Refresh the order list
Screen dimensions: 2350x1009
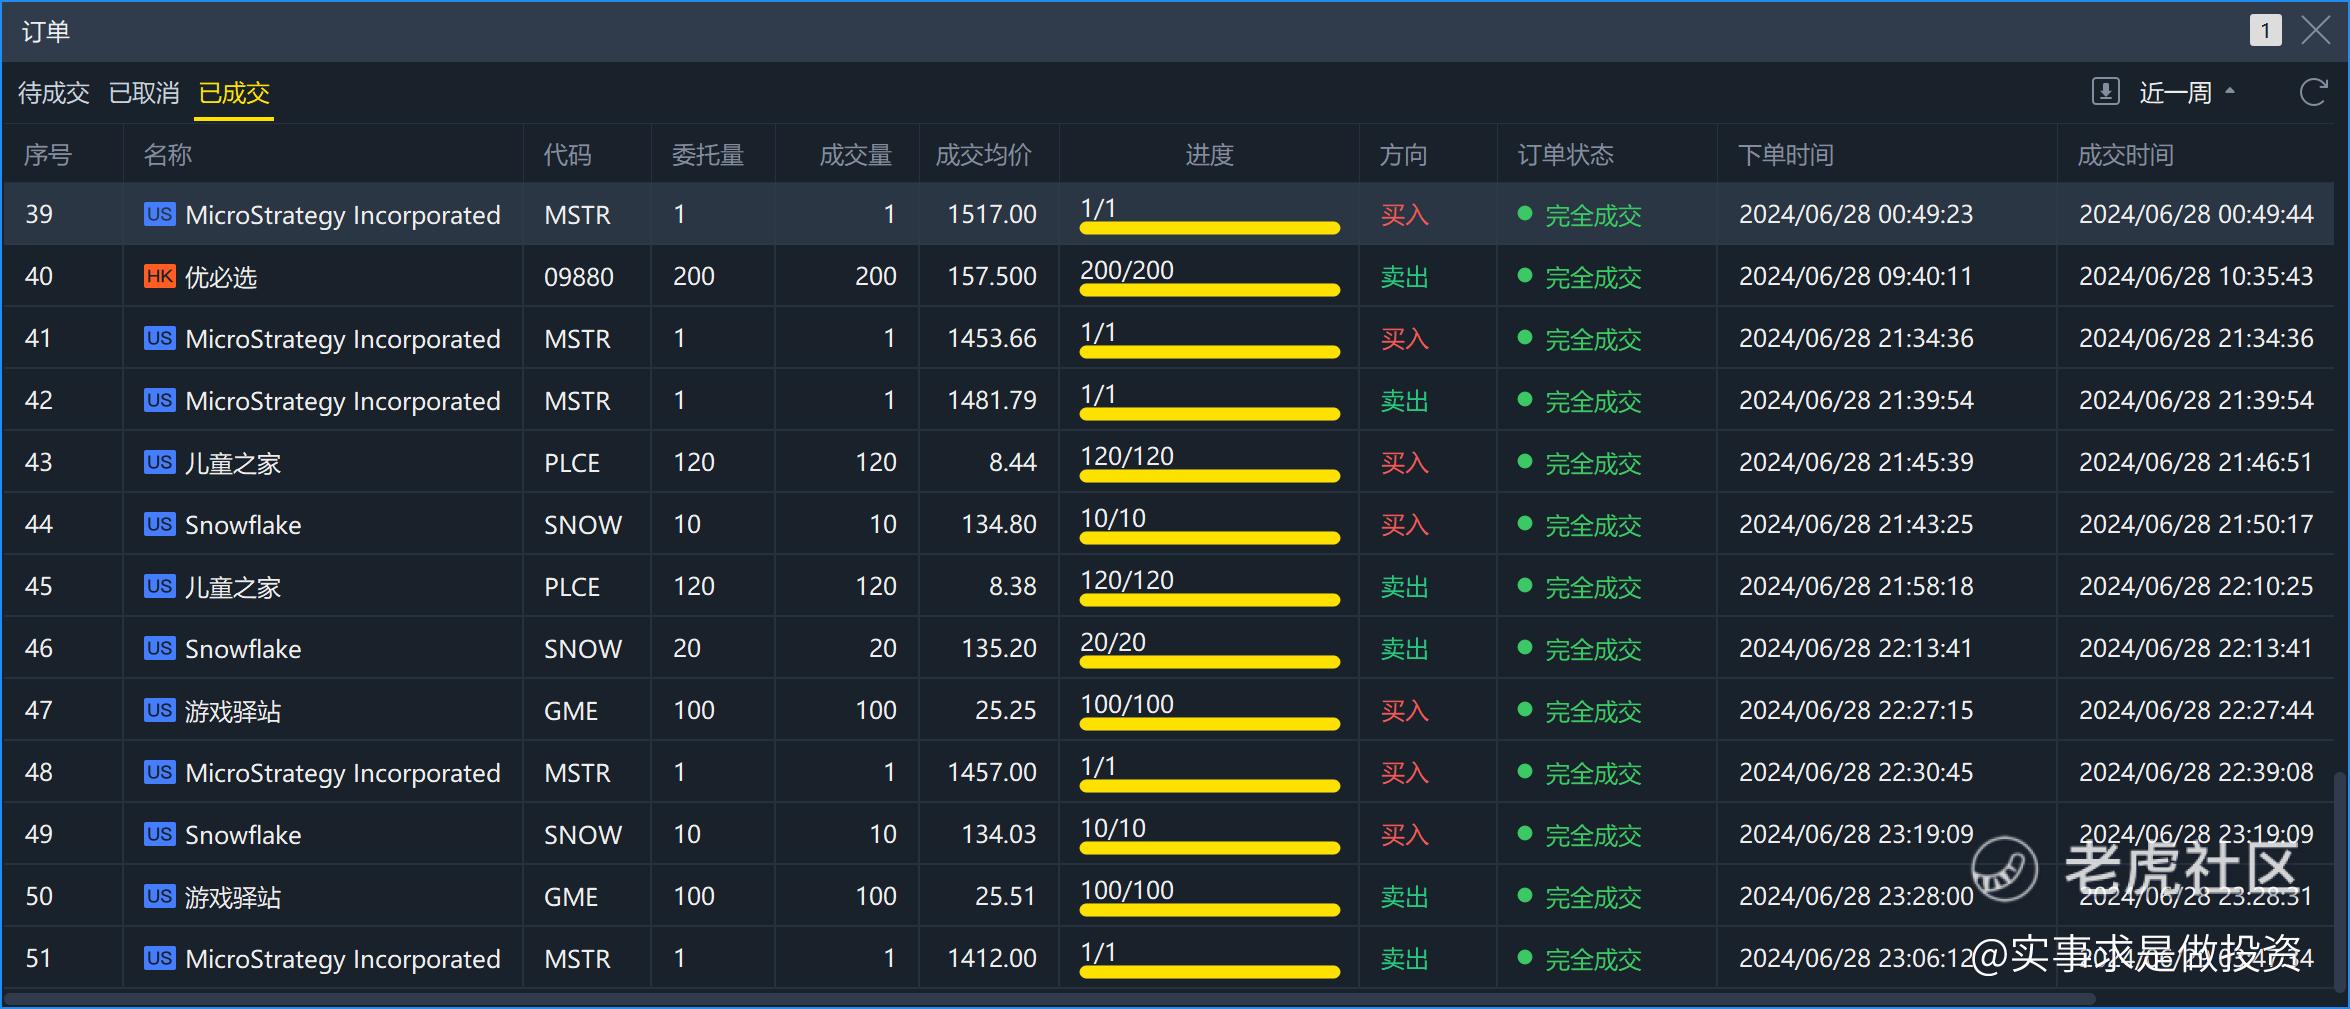2313,92
